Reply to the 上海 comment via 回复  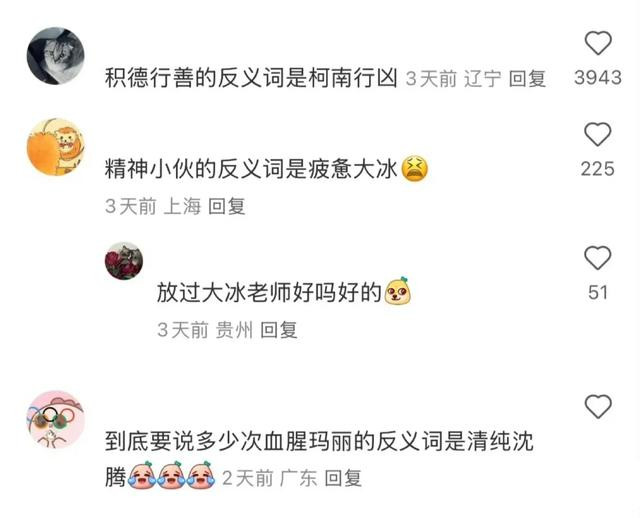[x=227, y=207]
